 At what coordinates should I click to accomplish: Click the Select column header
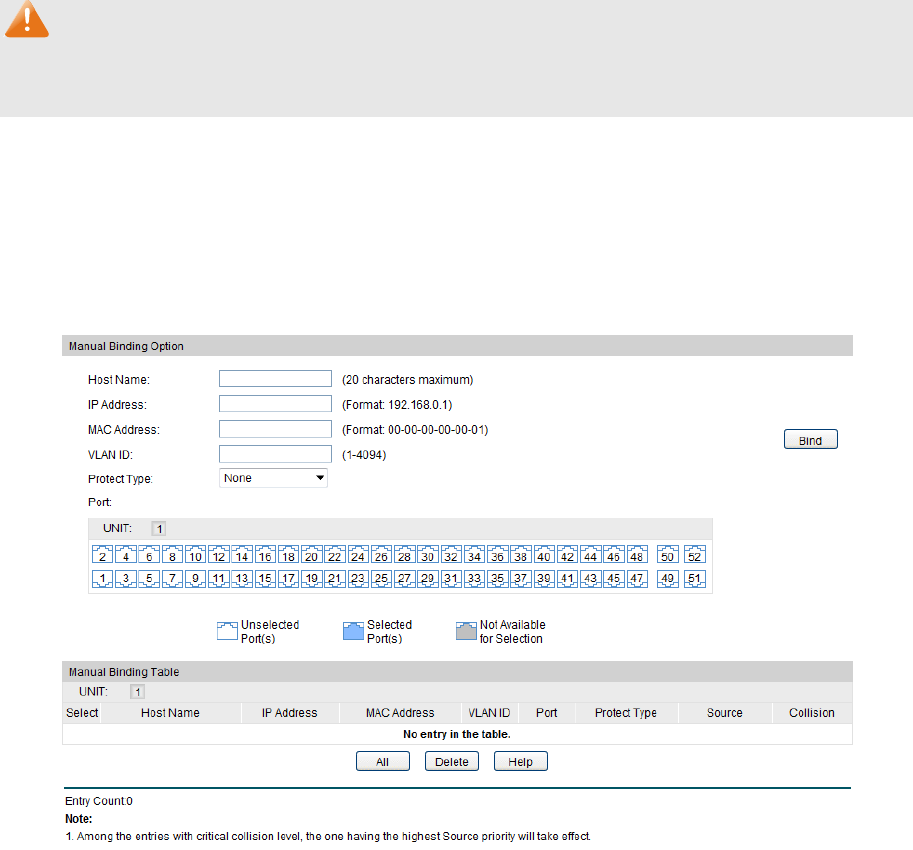pyautogui.click(x=82, y=713)
